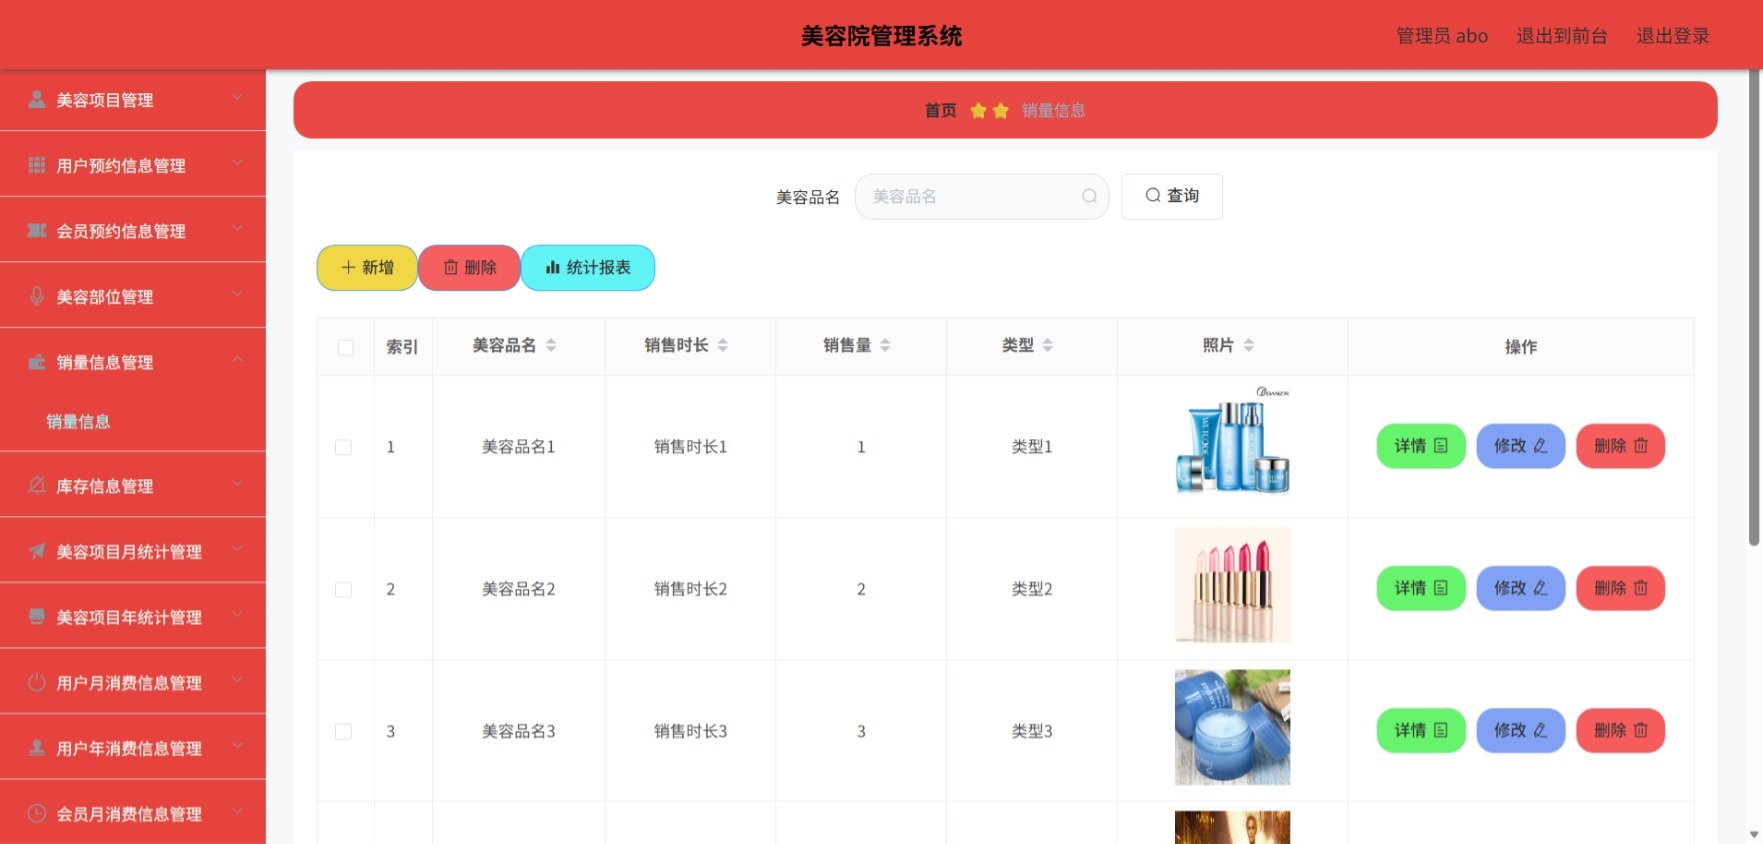Click 删除 for the 美容品名3 row
Viewport: 1763px width, 844px height.
pos(1621,730)
